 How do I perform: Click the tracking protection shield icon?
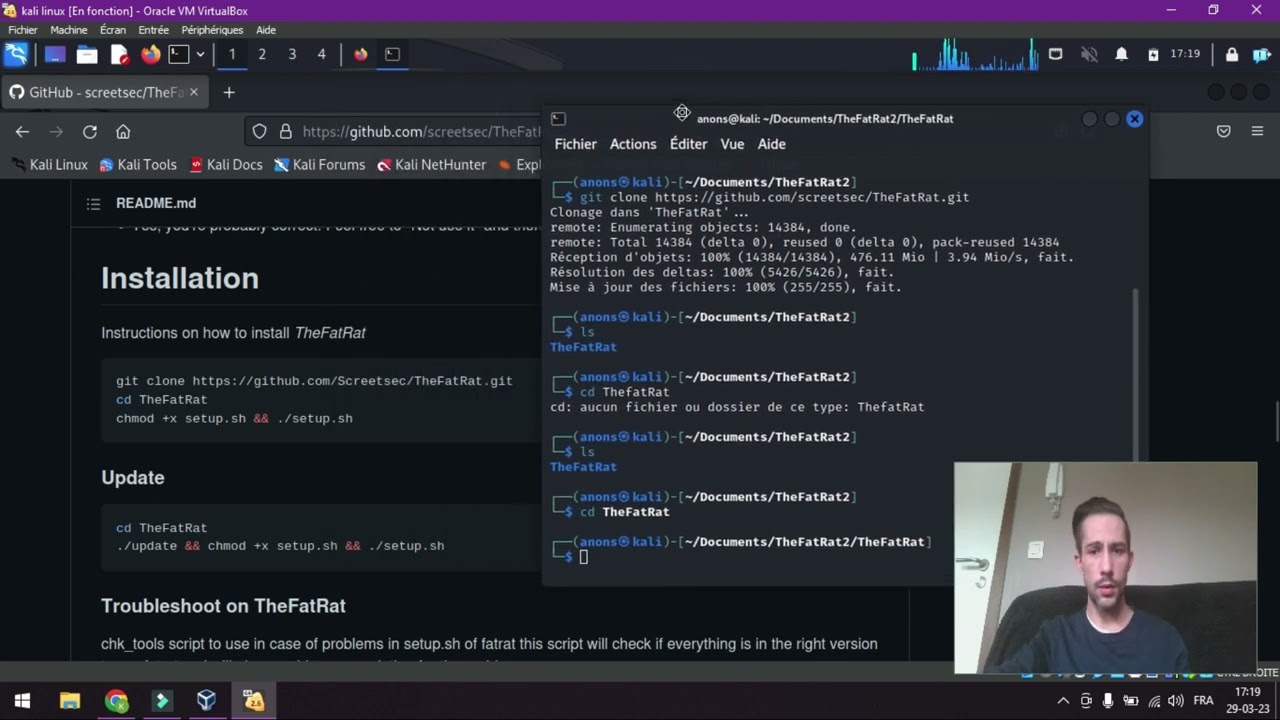tap(259, 131)
